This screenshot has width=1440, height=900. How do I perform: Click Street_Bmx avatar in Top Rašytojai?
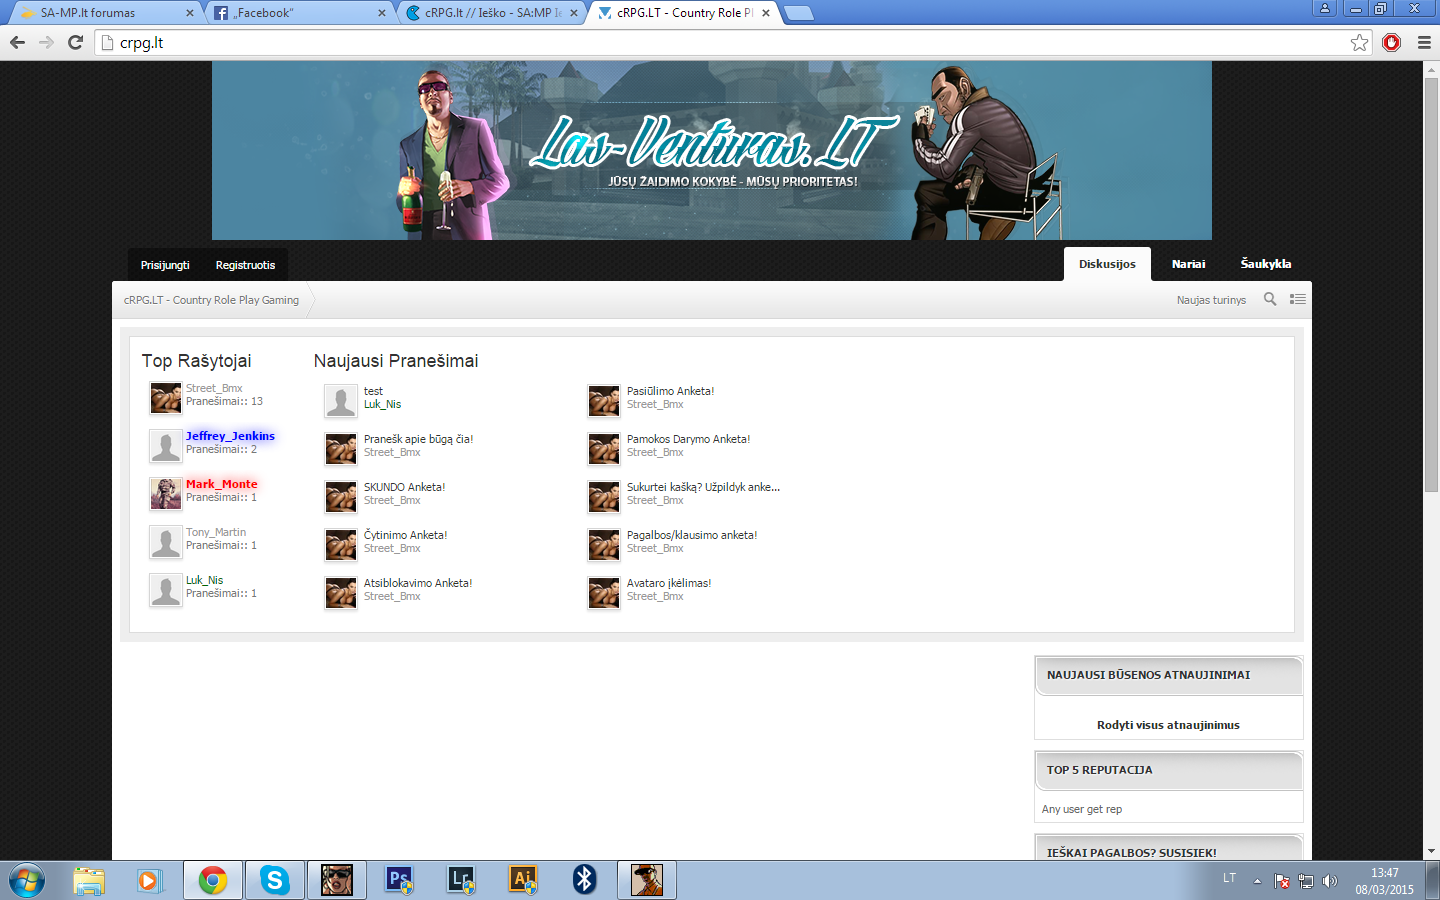pyautogui.click(x=166, y=398)
